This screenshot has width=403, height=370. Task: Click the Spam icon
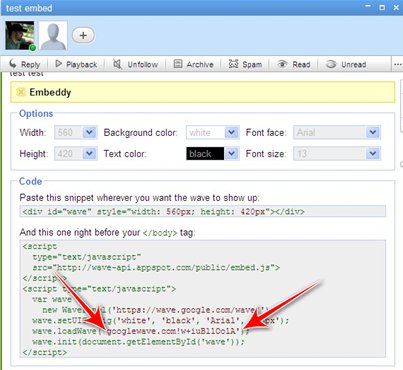(x=234, y=64)
